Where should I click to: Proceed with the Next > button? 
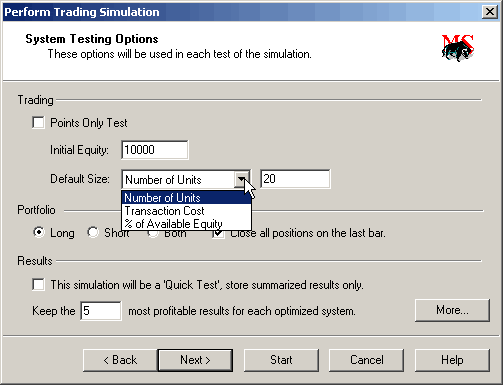coord(195,360)
